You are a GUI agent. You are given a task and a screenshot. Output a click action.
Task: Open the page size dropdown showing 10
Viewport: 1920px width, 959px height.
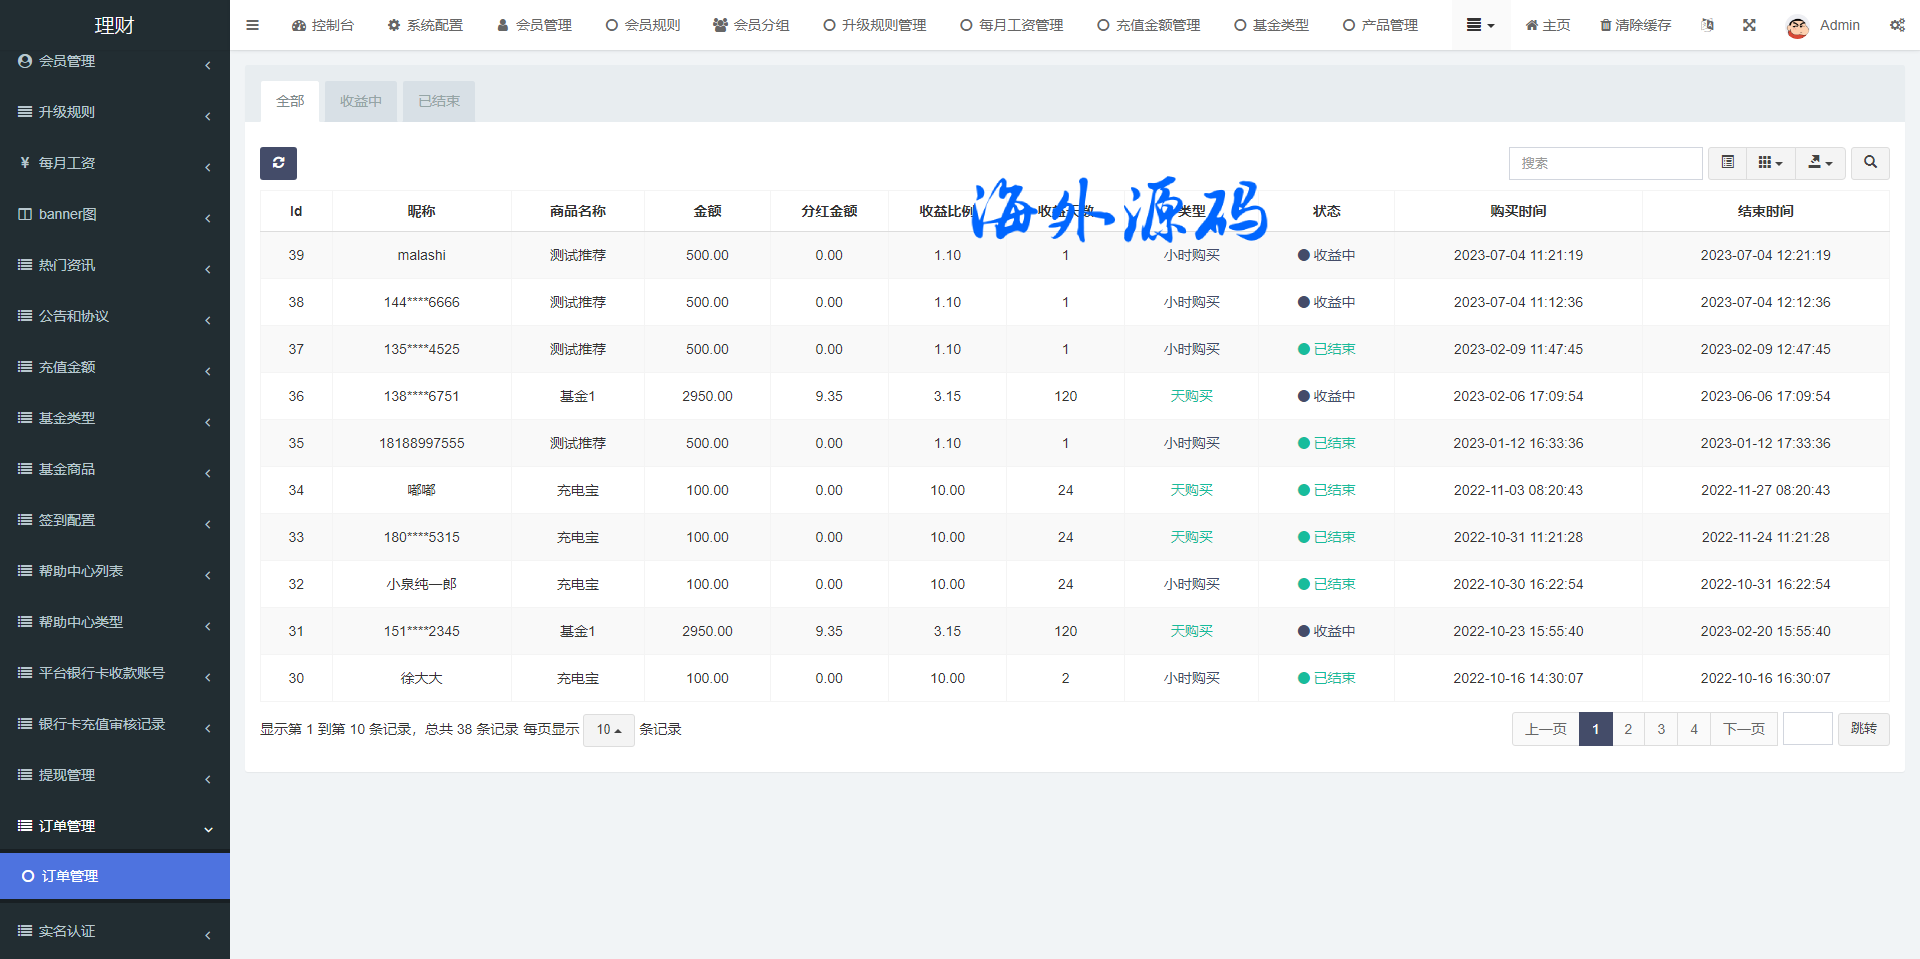pyautogui.click(x=608, y=730)
